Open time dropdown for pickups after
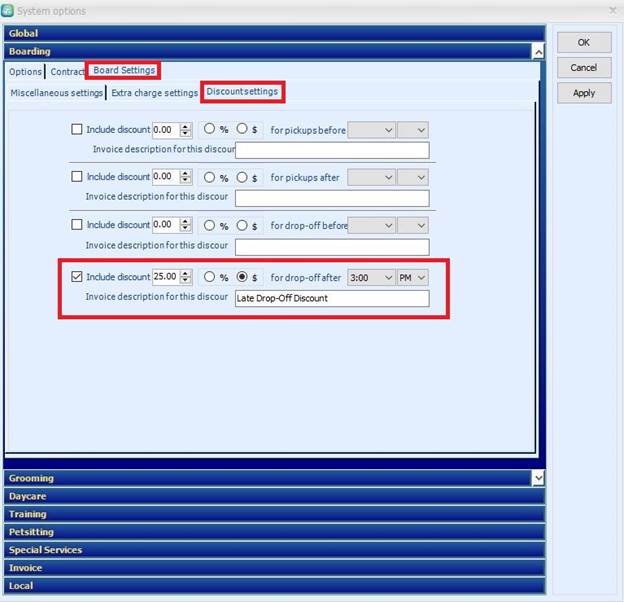 point(371,177)
